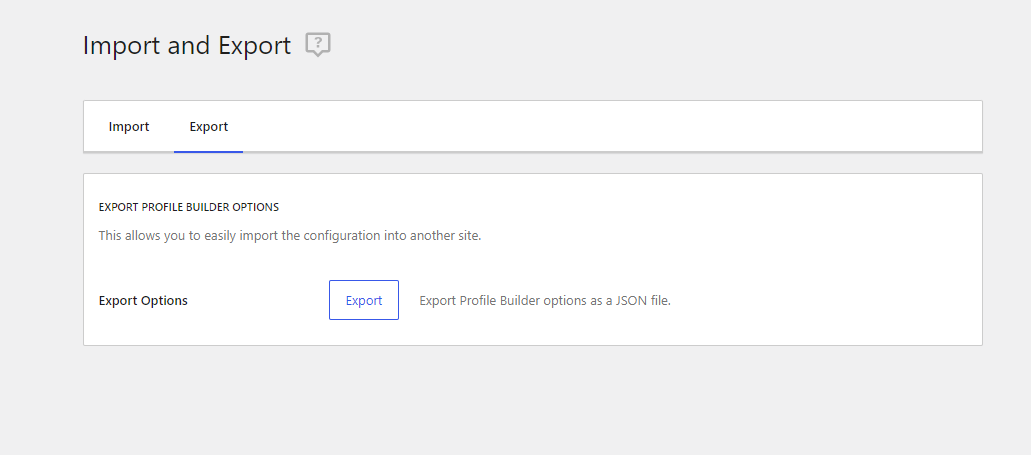This screenshot has height=455, width=1031.
Task: Click the Export Options row label
Action: 143,300
